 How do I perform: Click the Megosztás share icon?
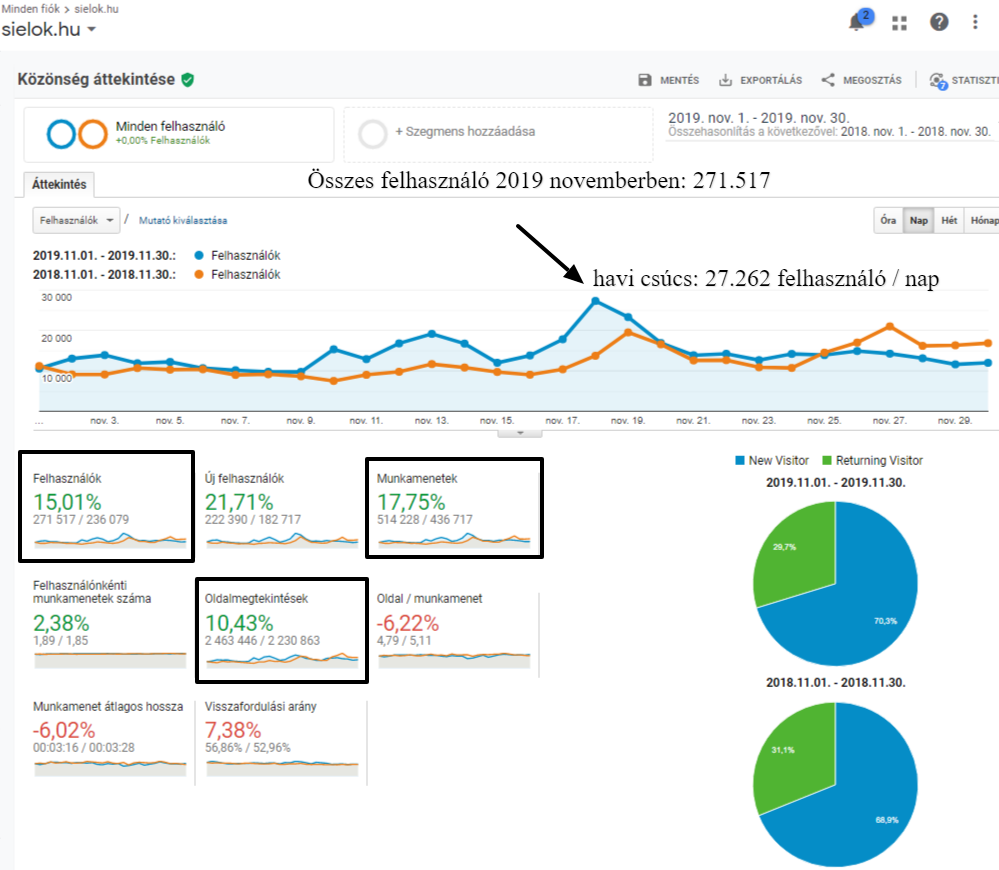828,80
